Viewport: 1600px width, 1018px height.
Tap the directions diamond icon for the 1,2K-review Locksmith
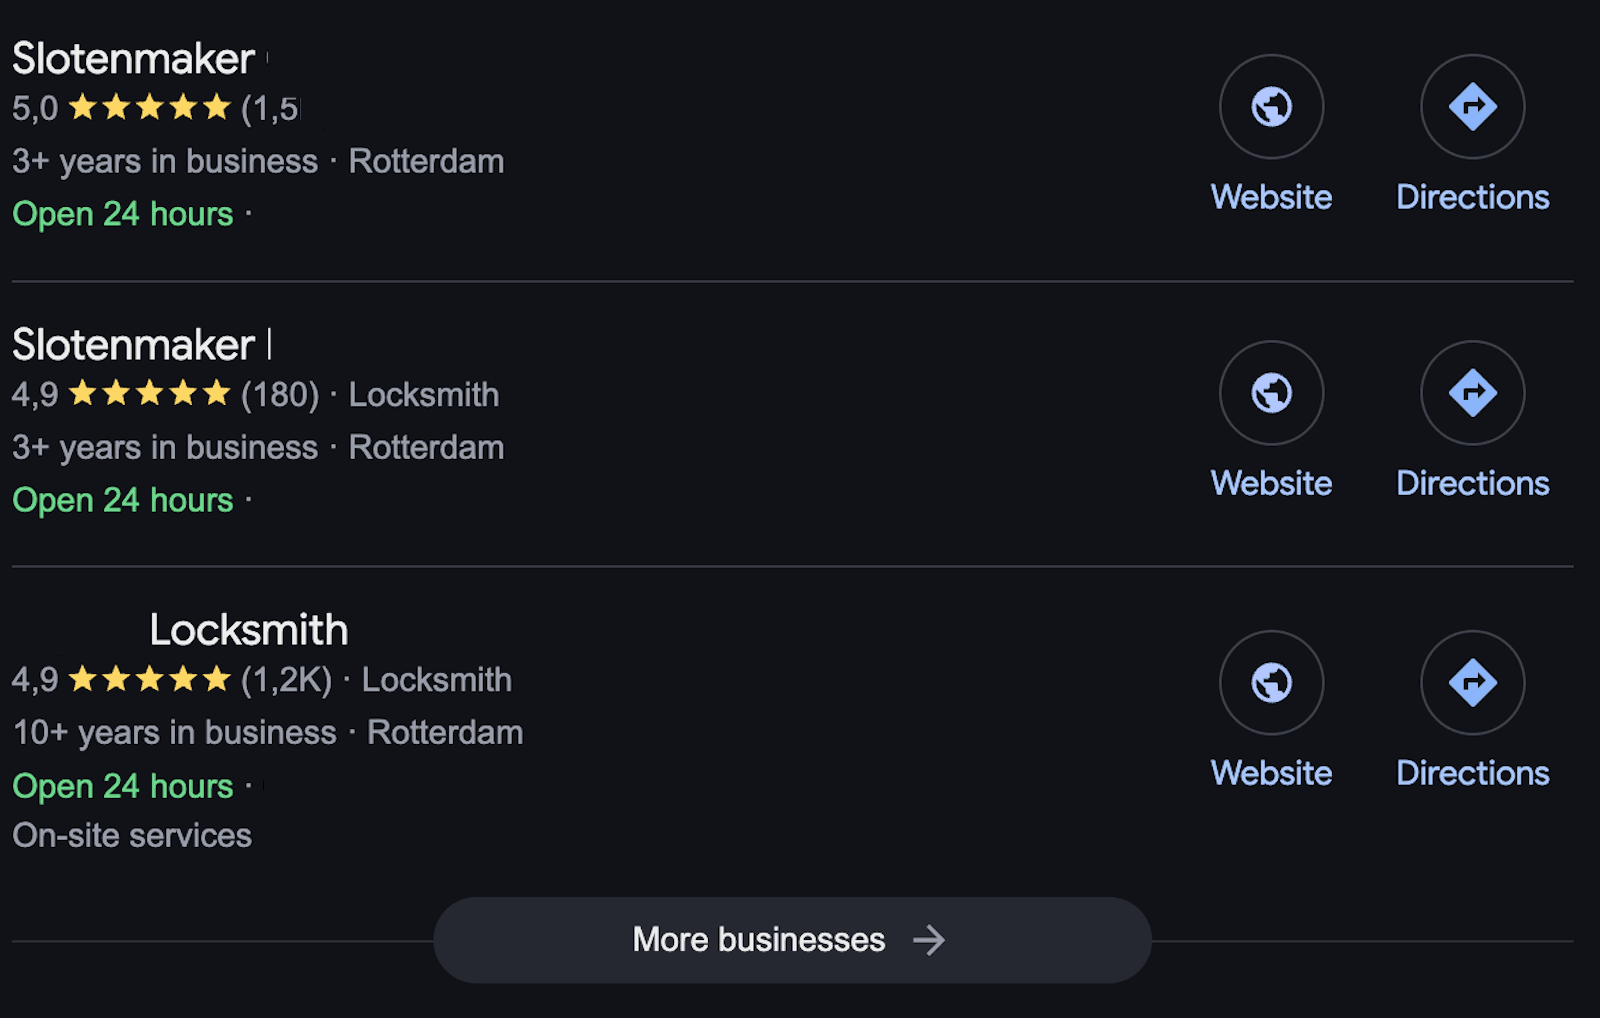1472,682
